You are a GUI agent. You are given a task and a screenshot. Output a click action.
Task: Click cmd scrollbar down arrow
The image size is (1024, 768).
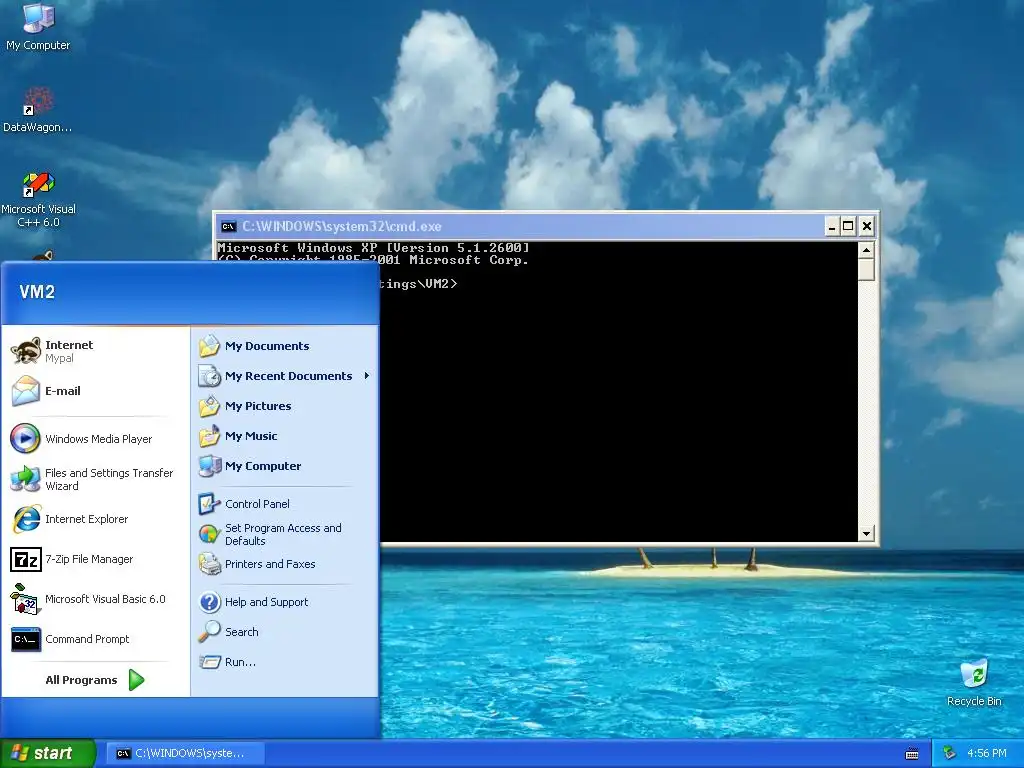(866, 534)
